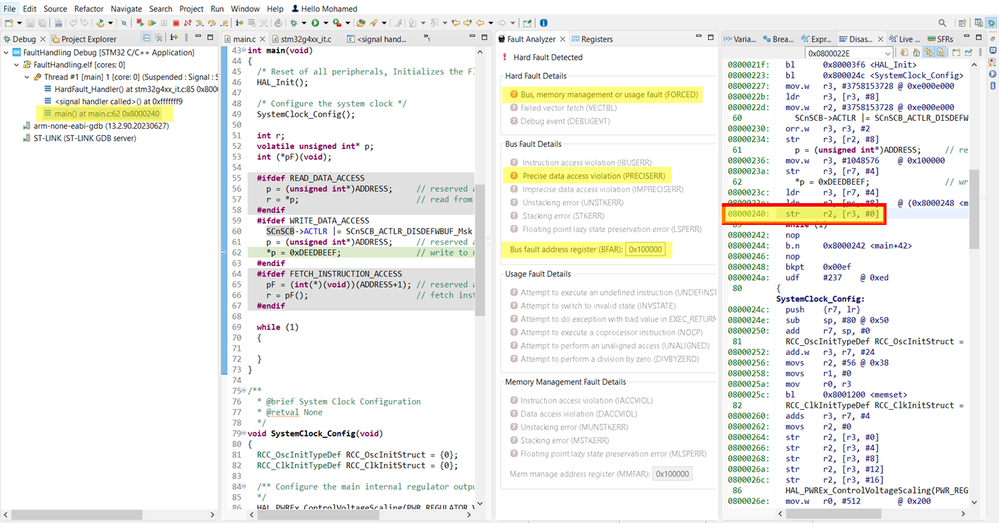
Task: Switch to stm32g4xx_it.c editor tab
Action: coord(301,39)
